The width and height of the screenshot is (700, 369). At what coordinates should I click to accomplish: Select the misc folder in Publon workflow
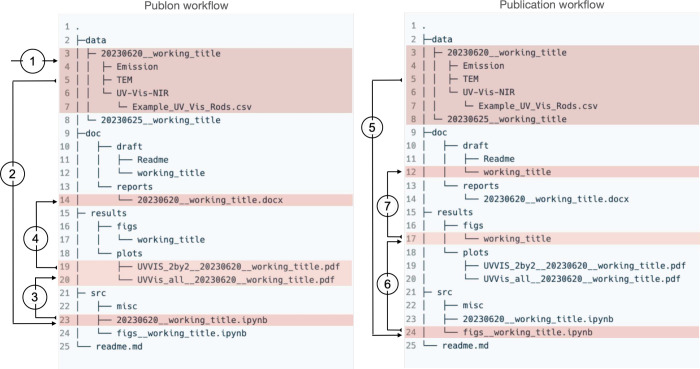[127, 307]
